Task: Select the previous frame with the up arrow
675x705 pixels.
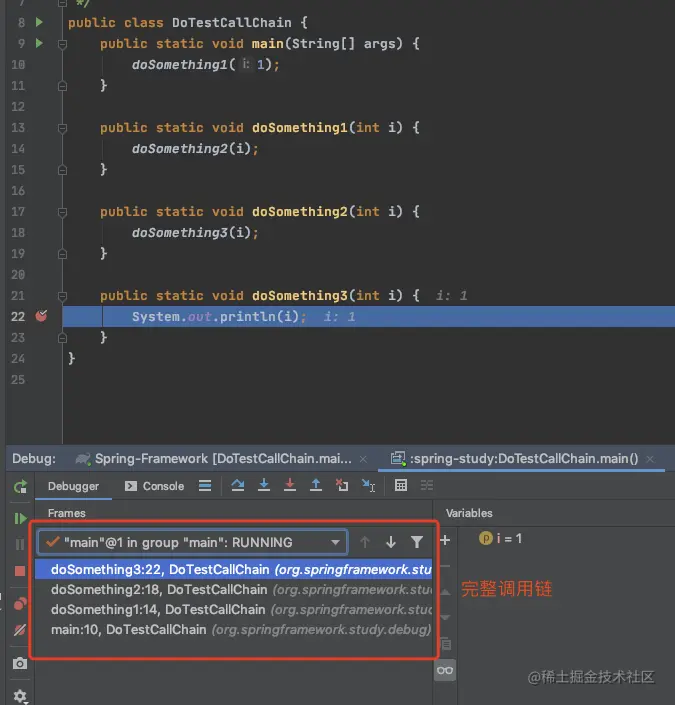Action: [365, 542]
